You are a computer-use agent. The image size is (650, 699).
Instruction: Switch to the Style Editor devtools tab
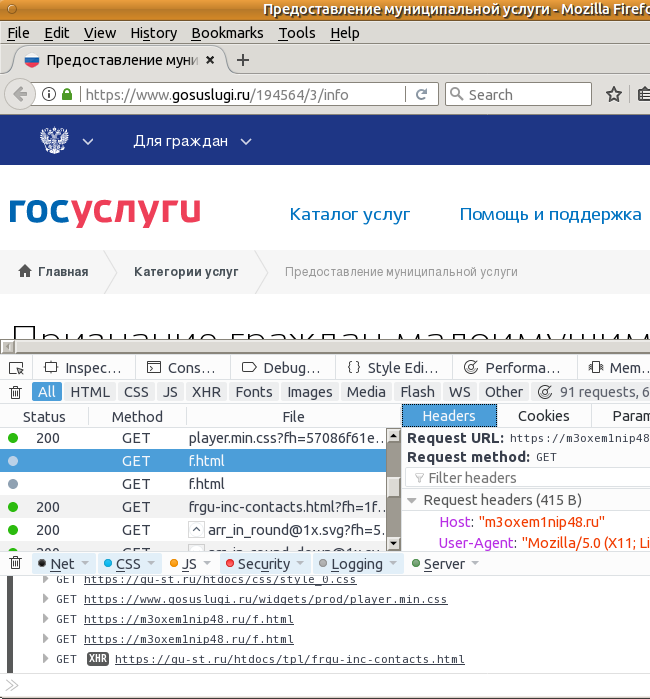(x=393, y=368)
